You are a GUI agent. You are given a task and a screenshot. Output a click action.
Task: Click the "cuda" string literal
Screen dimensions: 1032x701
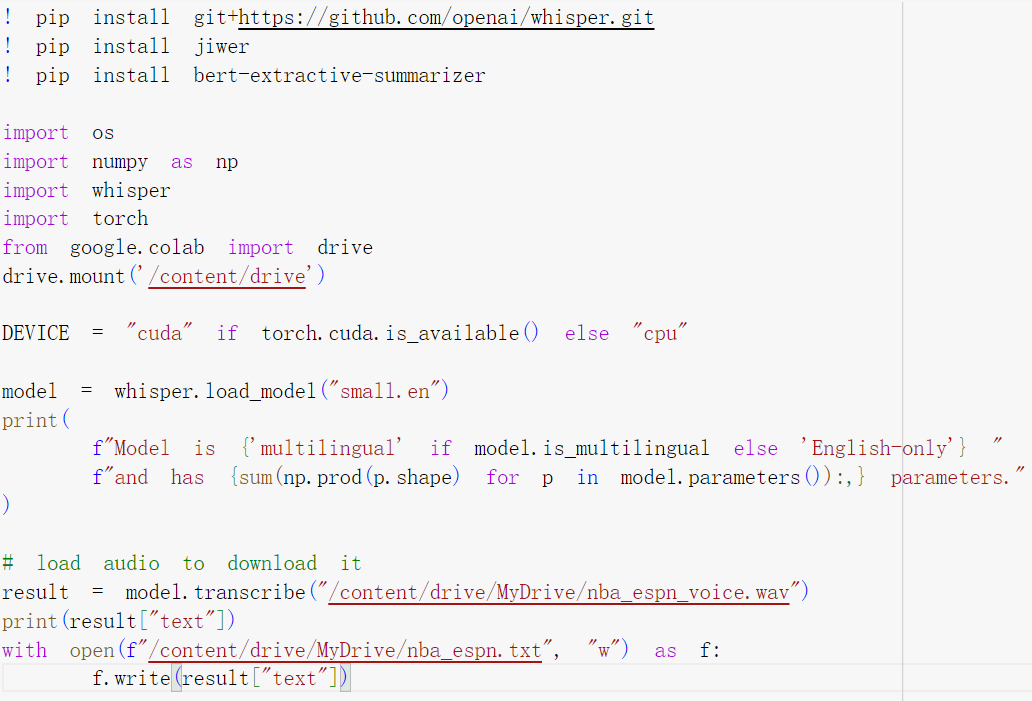pyautogui.click(x=159, y=333)
